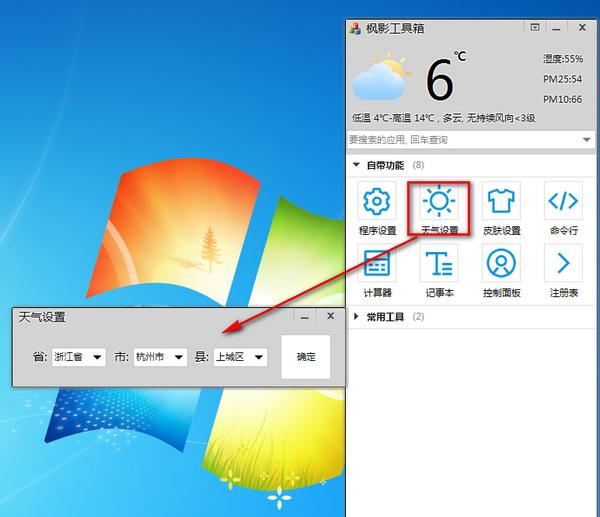Minimize the 枫影工具箱 window
600x517 pixels.
pos(556,28)
